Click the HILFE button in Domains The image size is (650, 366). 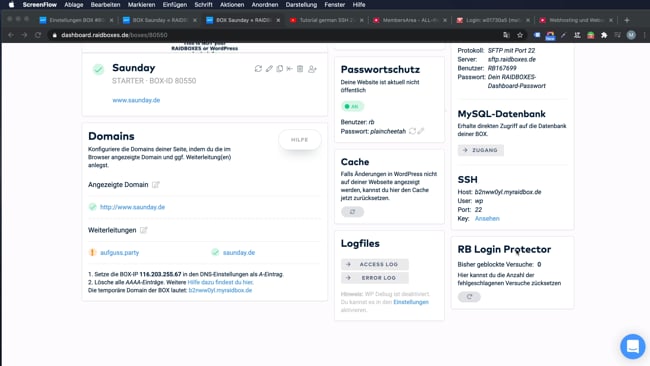[300, 140]
